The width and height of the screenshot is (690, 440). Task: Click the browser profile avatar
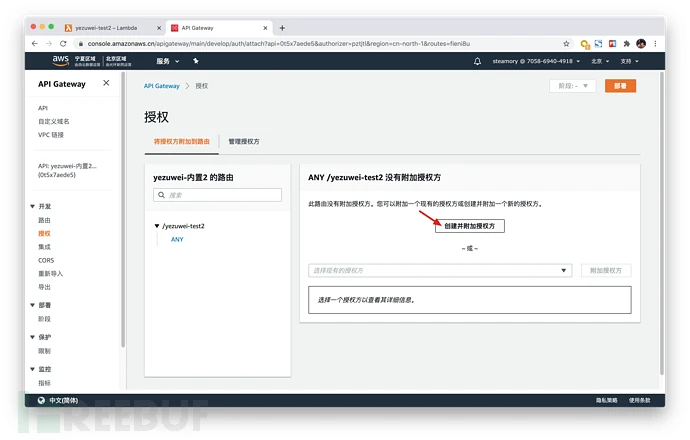point(641,44)
